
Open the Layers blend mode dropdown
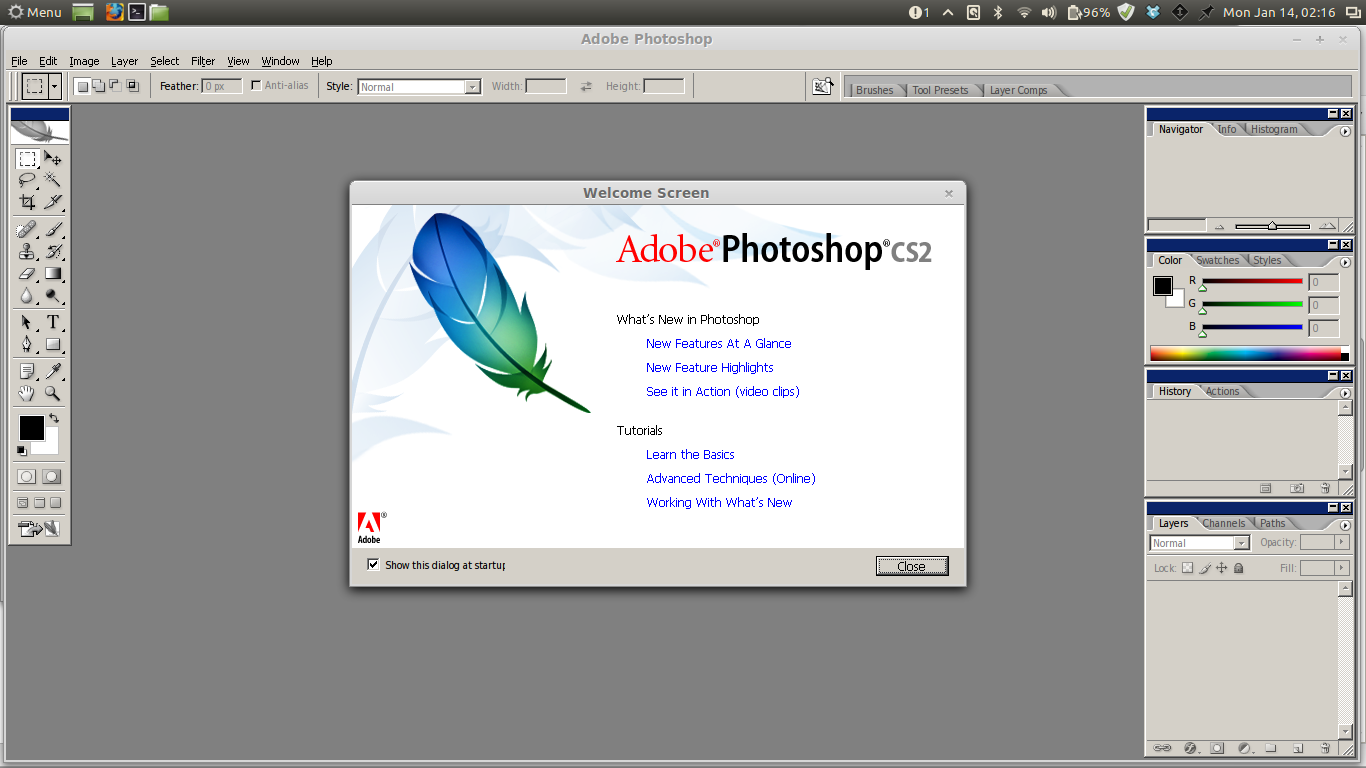[1242, 543]
